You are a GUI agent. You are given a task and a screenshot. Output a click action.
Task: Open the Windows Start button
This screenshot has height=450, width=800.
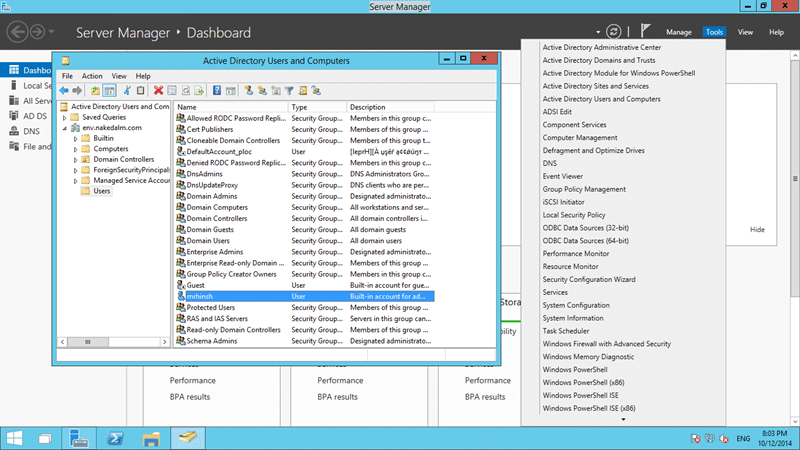pos(14,438)
